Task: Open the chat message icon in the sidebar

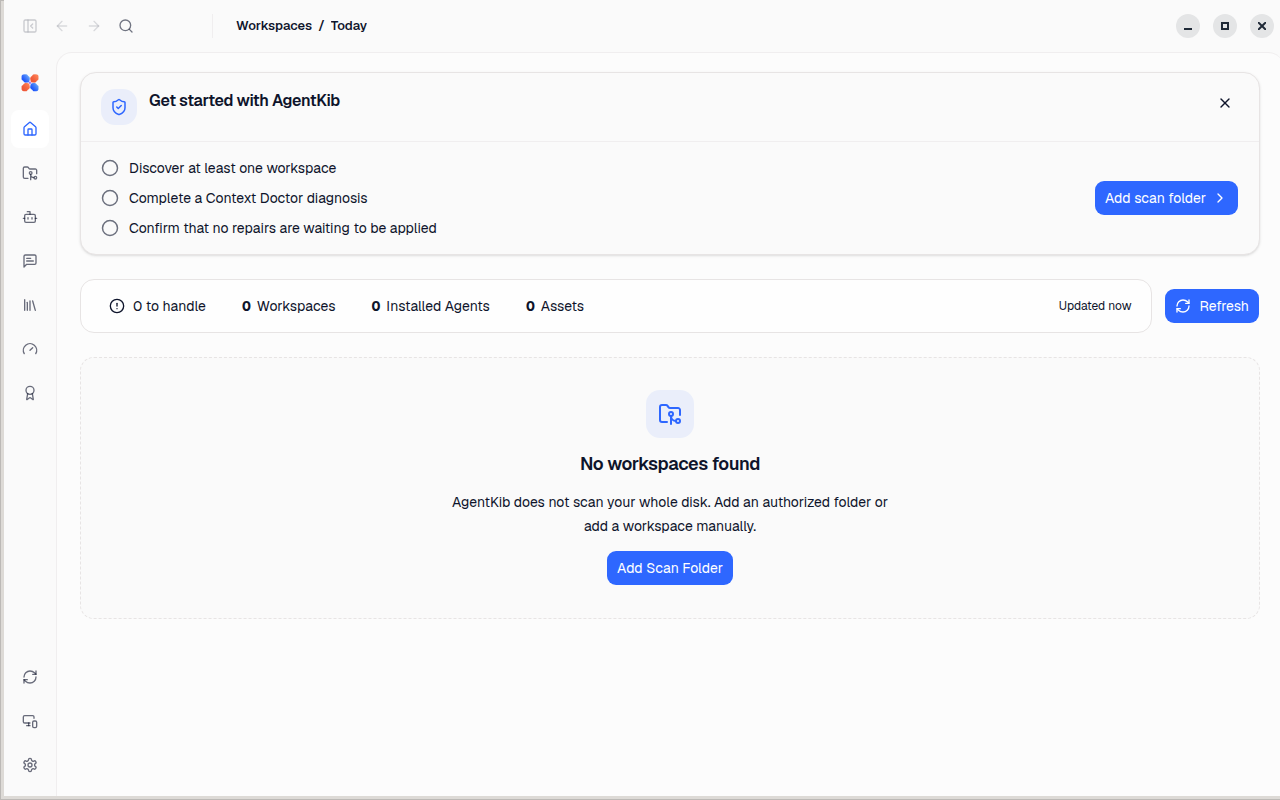Action: (x=30, y=261)
